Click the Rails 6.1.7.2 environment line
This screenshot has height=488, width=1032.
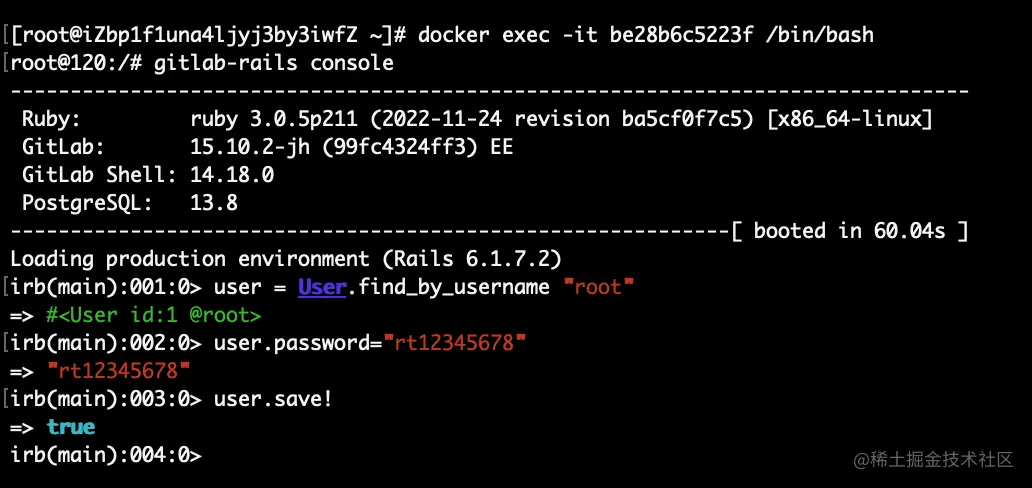tap(286, 259)
